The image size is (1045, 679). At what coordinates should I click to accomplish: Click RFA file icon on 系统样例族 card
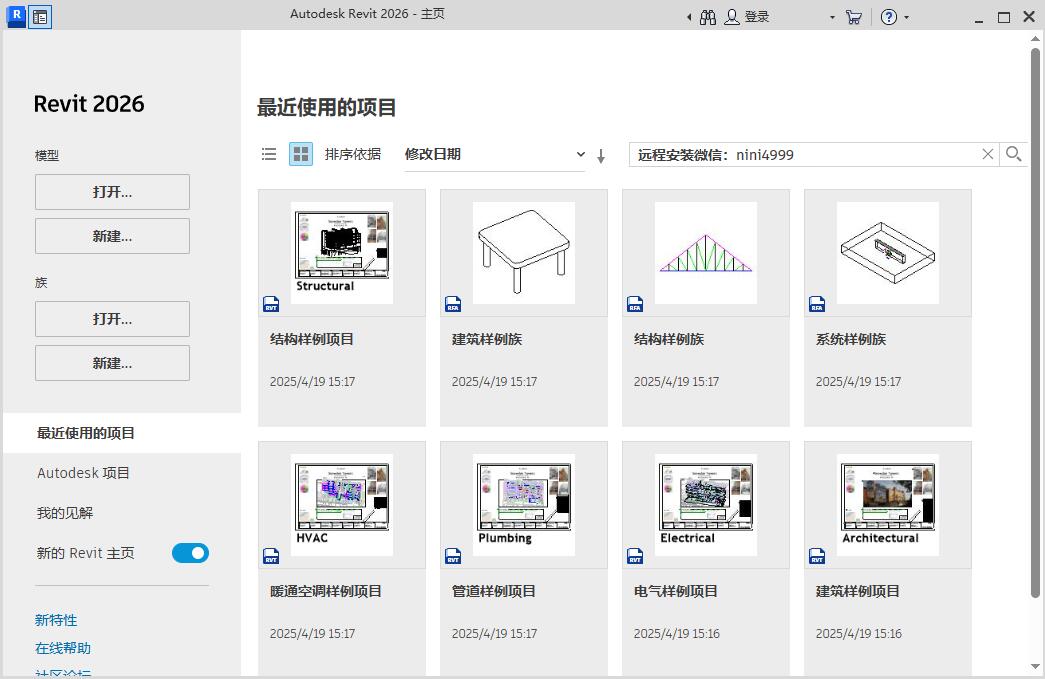coord(816,304)
